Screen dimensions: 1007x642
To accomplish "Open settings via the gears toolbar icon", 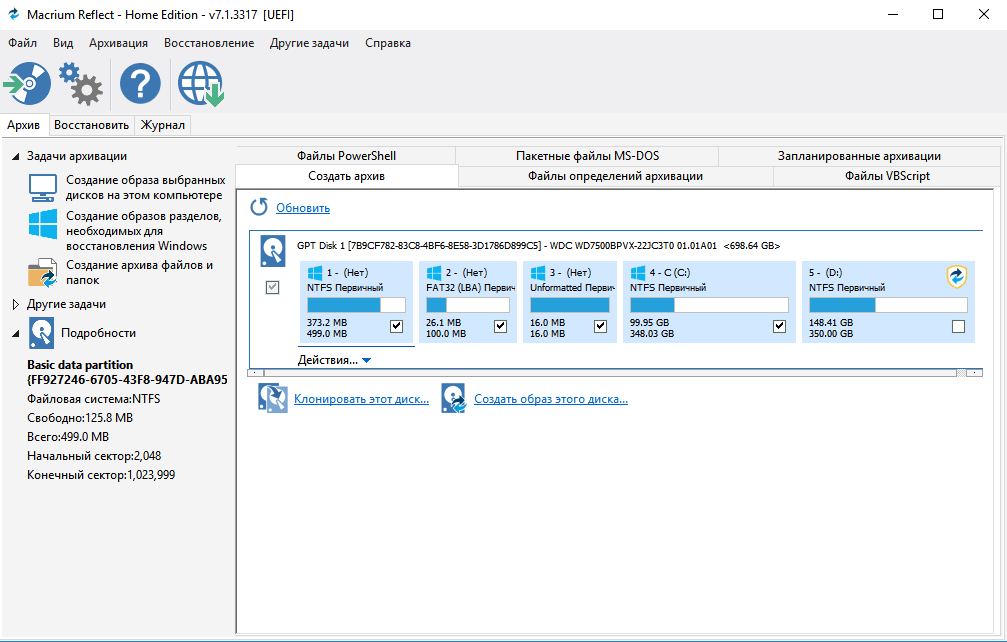I will [x=81, y=83].
